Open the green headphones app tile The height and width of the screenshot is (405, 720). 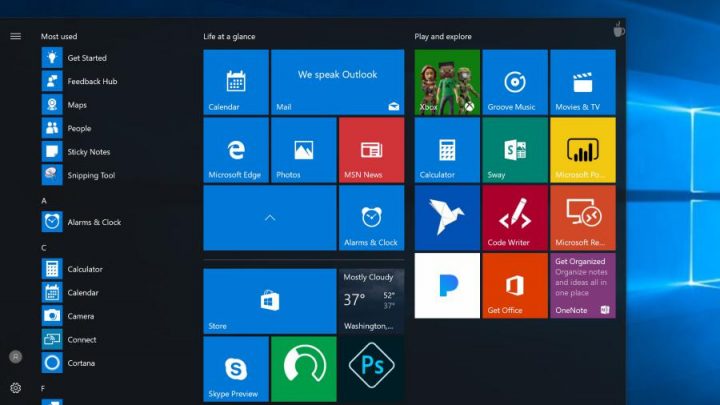click(x=304, y=369)
